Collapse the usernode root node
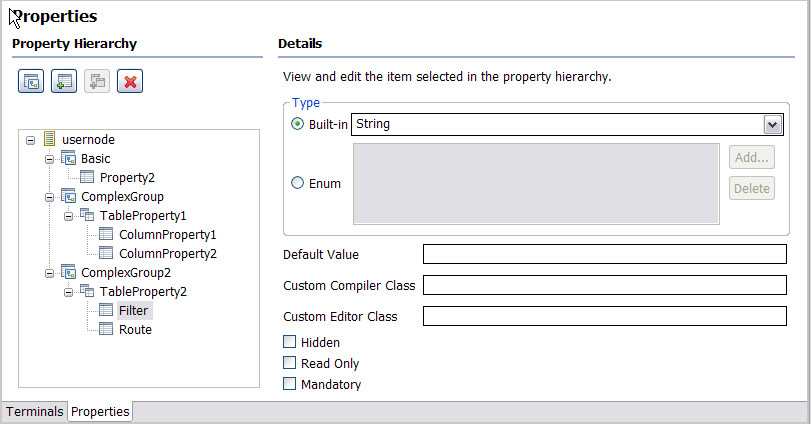 click(31, 140)
